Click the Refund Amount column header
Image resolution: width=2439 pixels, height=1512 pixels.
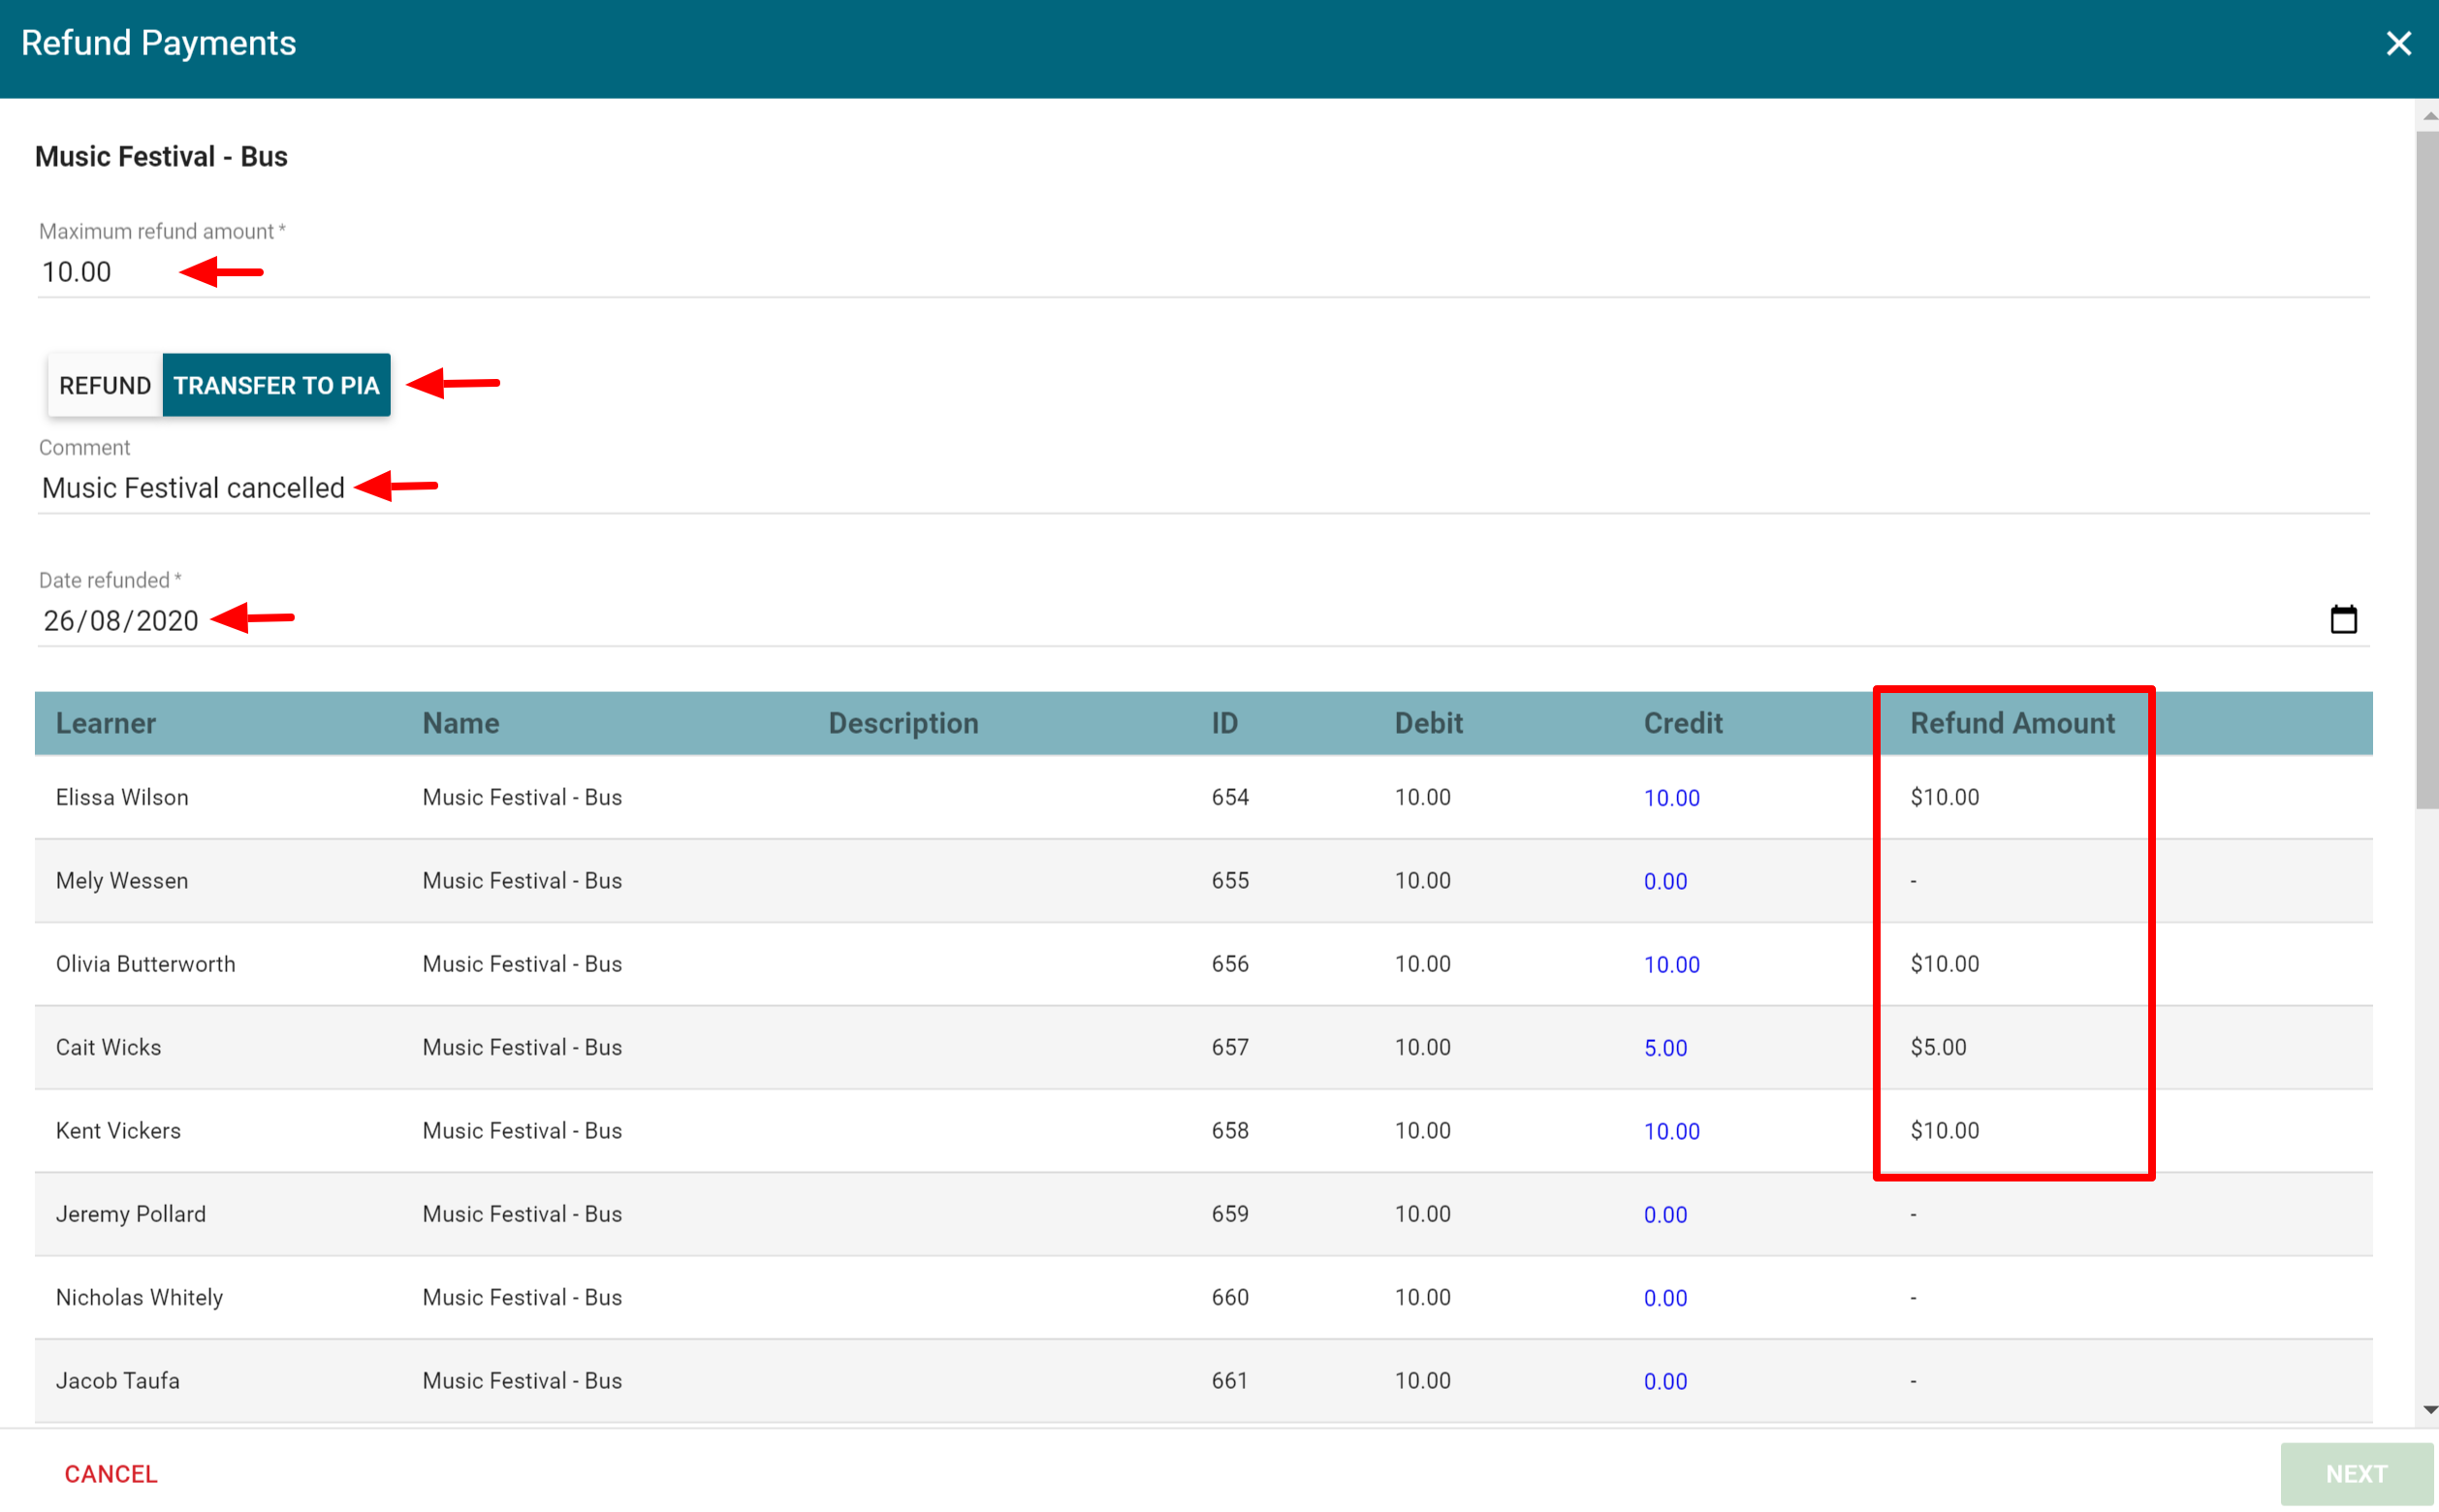pos(2011,723)
